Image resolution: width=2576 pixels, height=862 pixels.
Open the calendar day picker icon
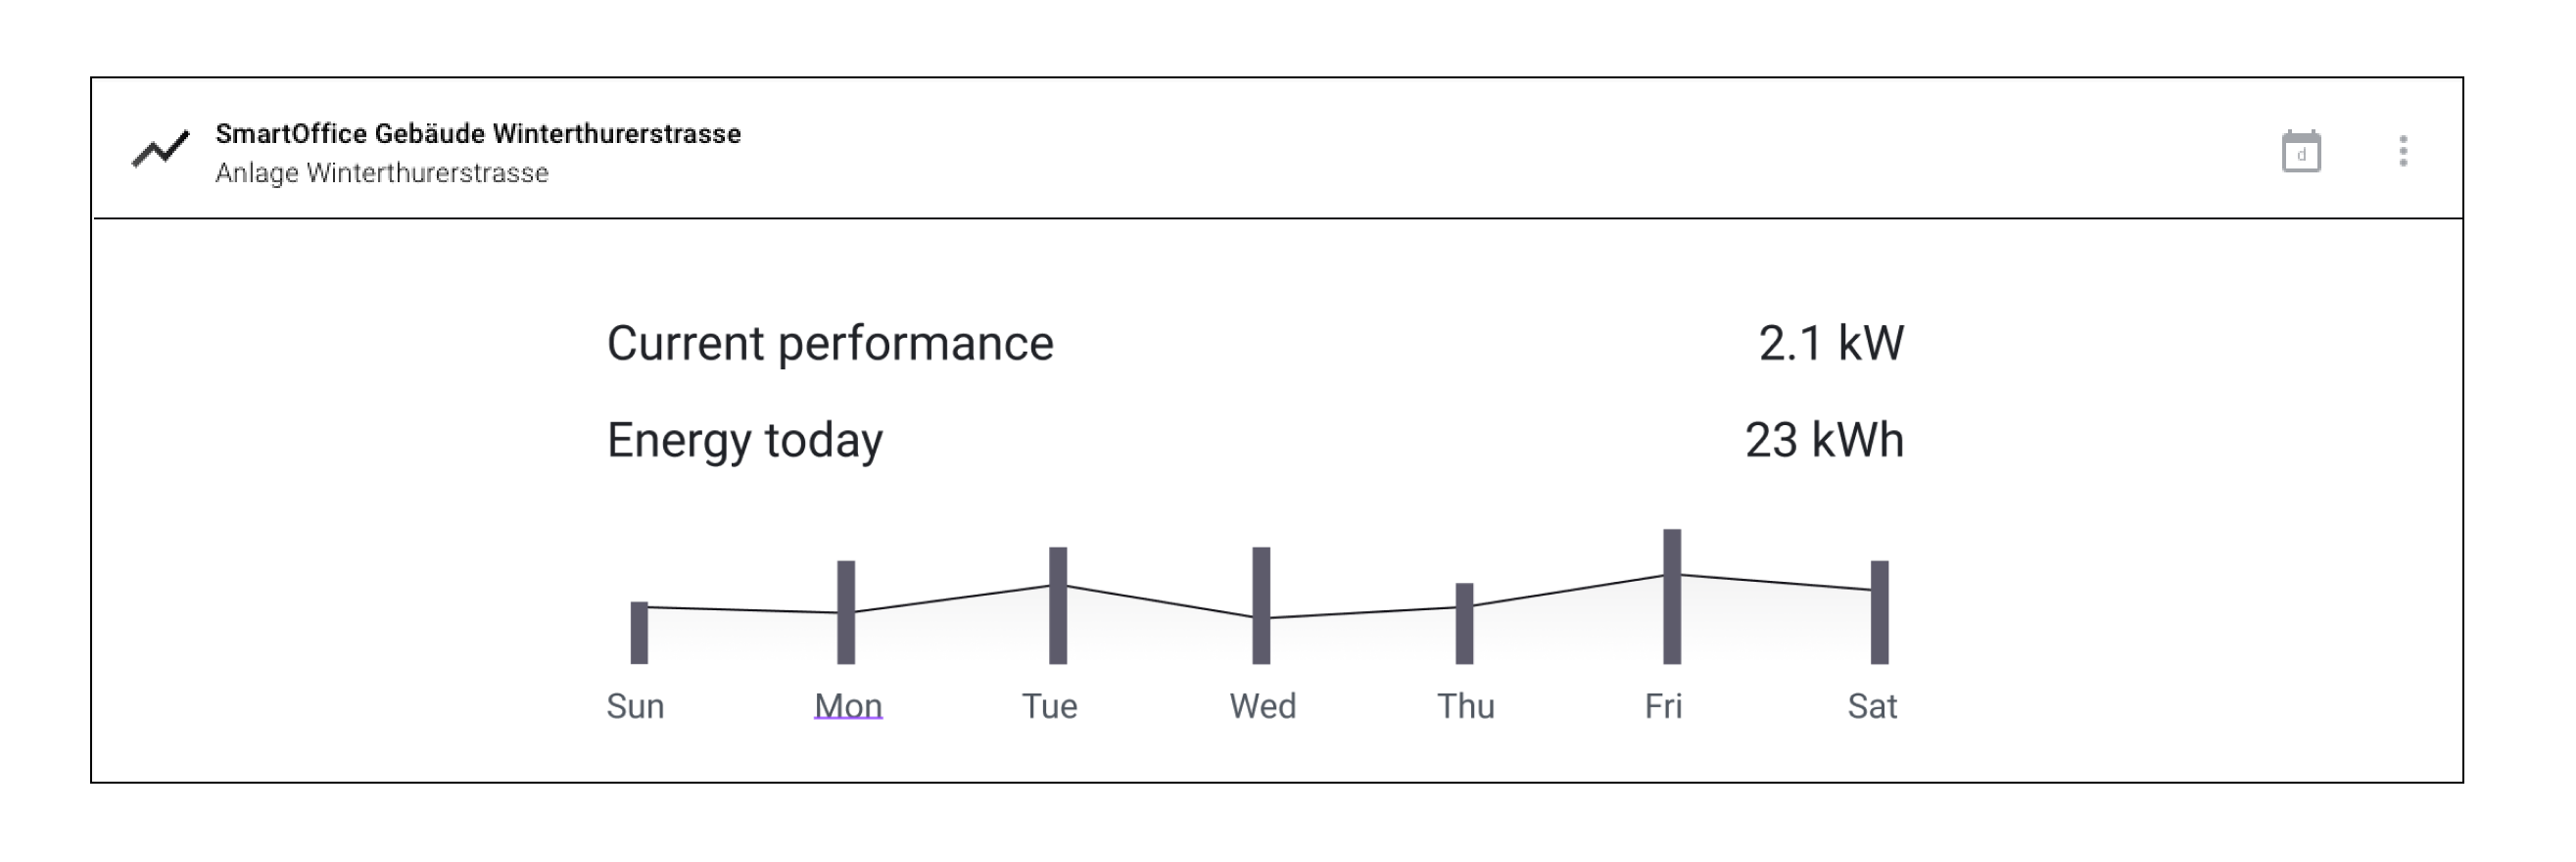coord(2300,152)
